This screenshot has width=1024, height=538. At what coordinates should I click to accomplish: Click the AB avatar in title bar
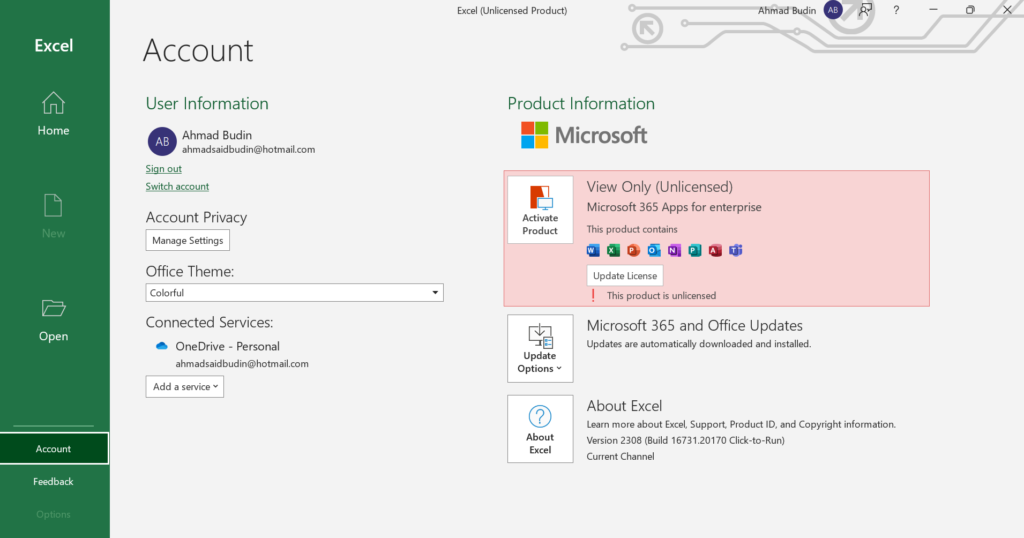pos(833,10)
